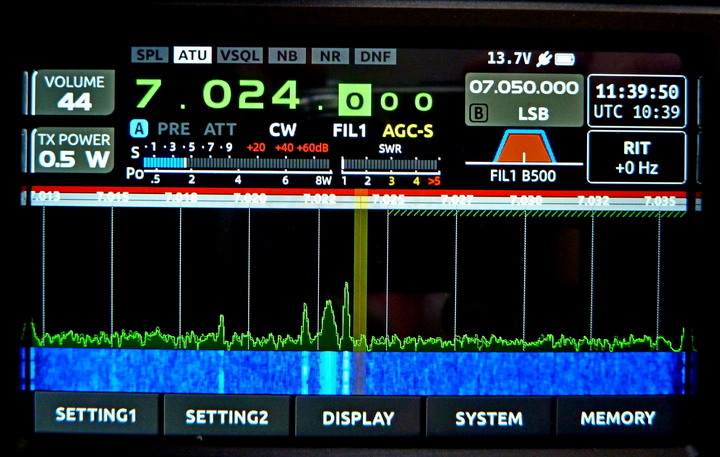Tap the FIL1 B500 label
This screenshot has width=720, height=457.
pyautogui.click(x=523, y=176)
